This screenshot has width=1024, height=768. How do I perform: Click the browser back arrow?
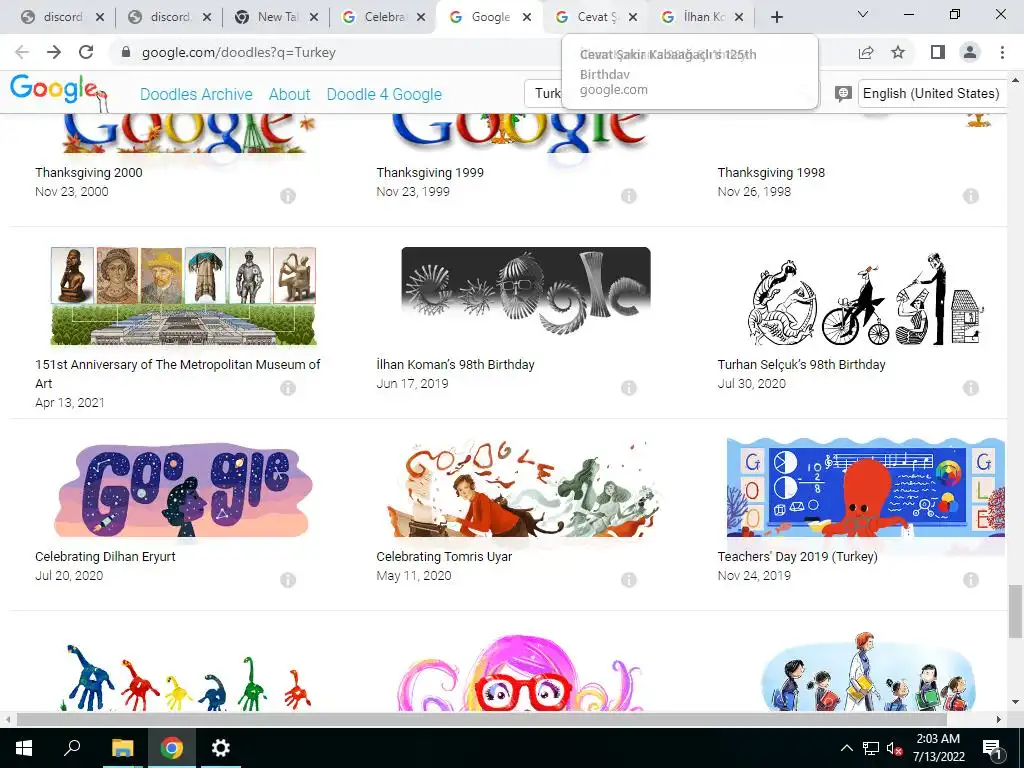coord(22,52)
